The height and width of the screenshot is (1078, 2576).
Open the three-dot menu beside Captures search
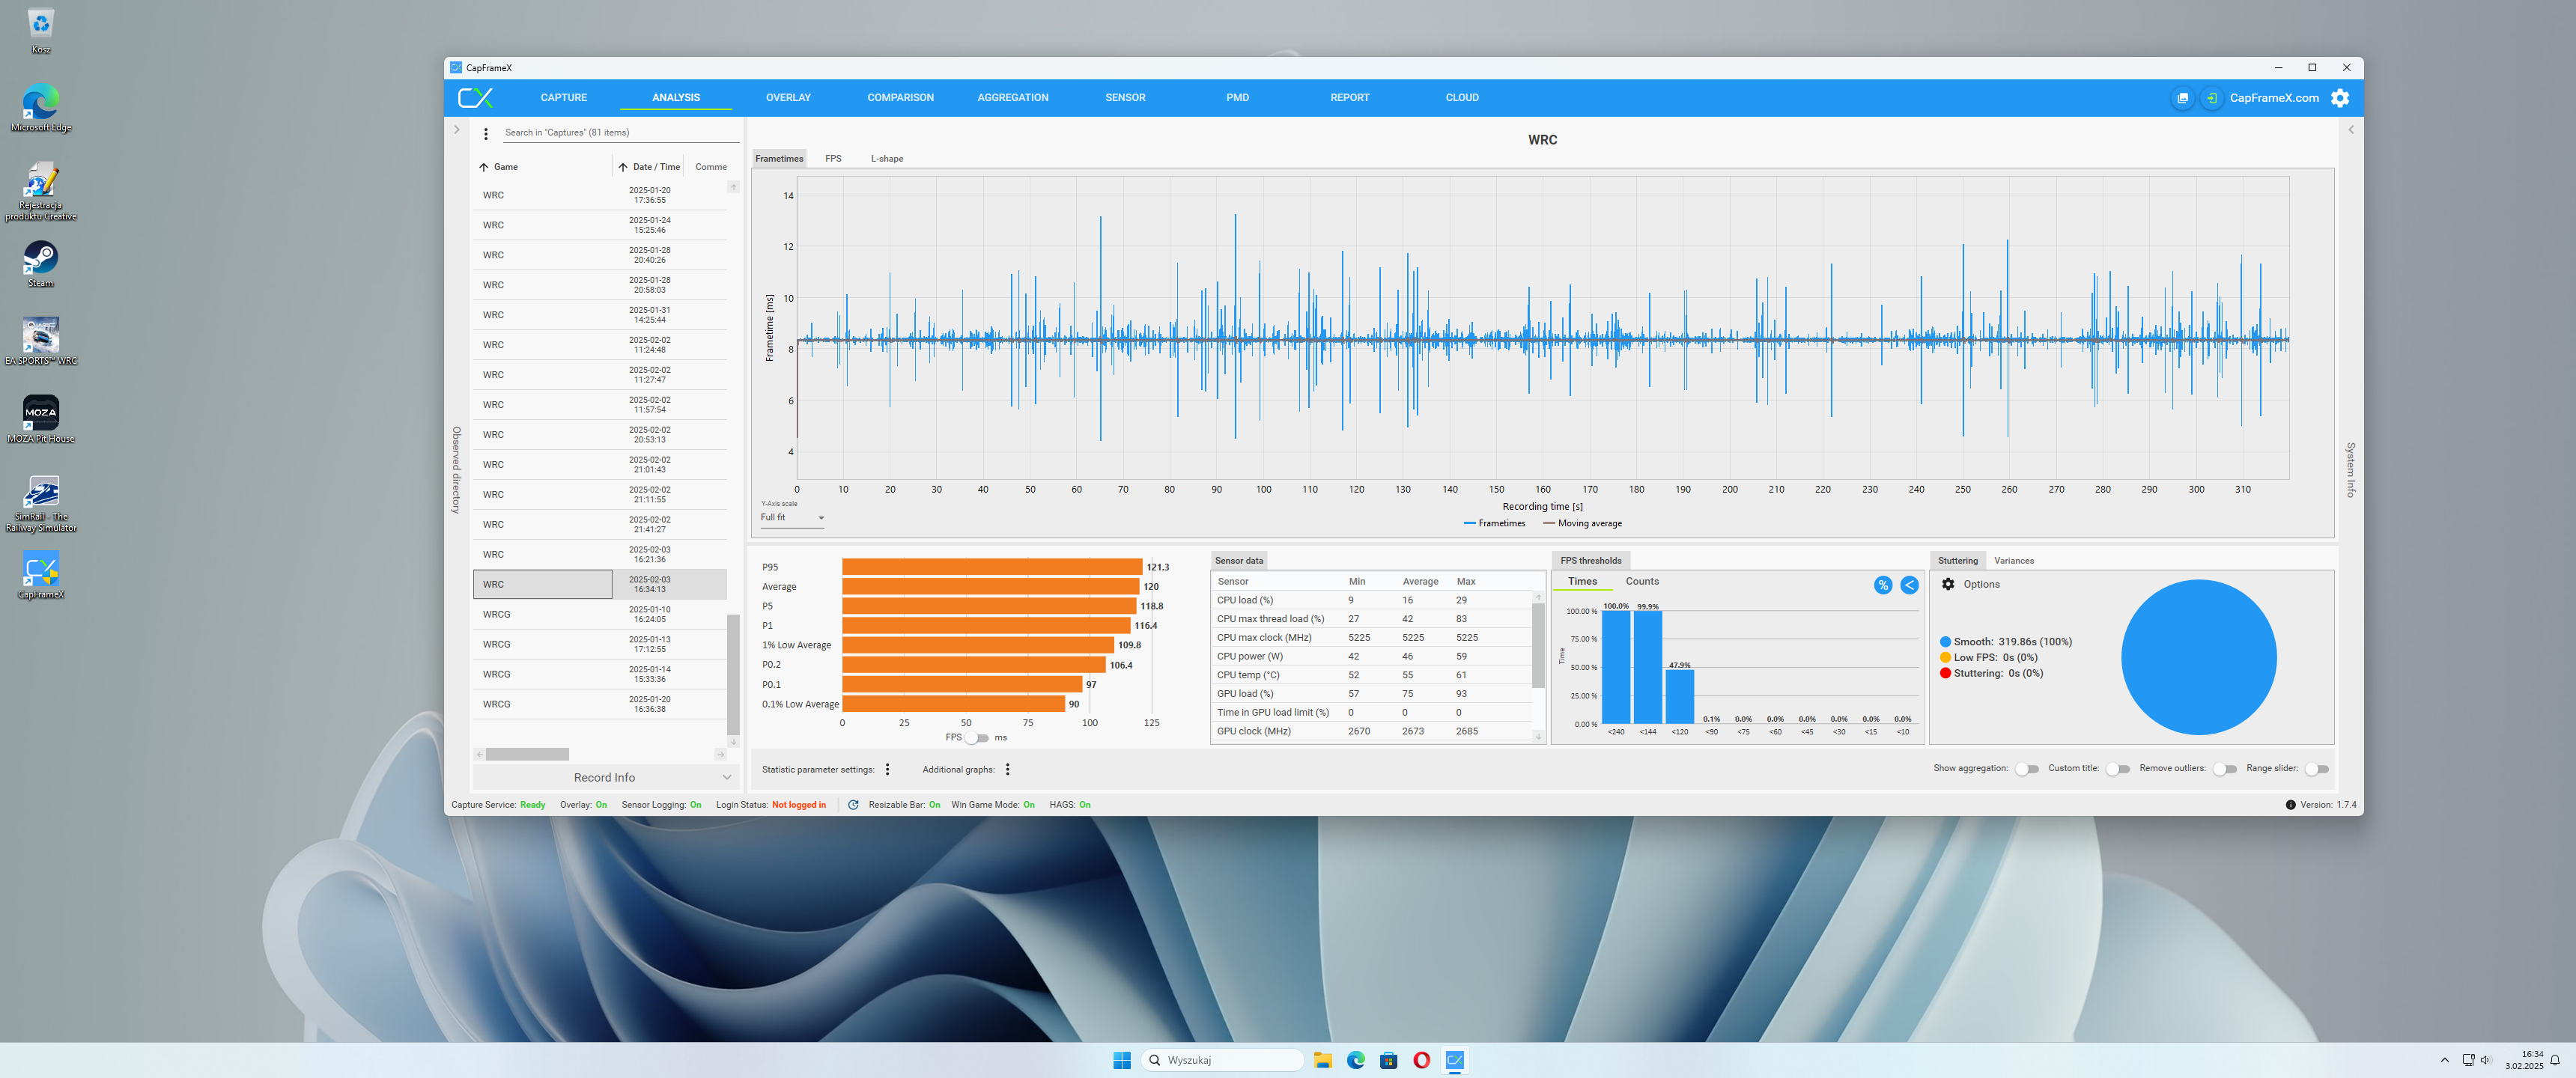click(486, 133)
